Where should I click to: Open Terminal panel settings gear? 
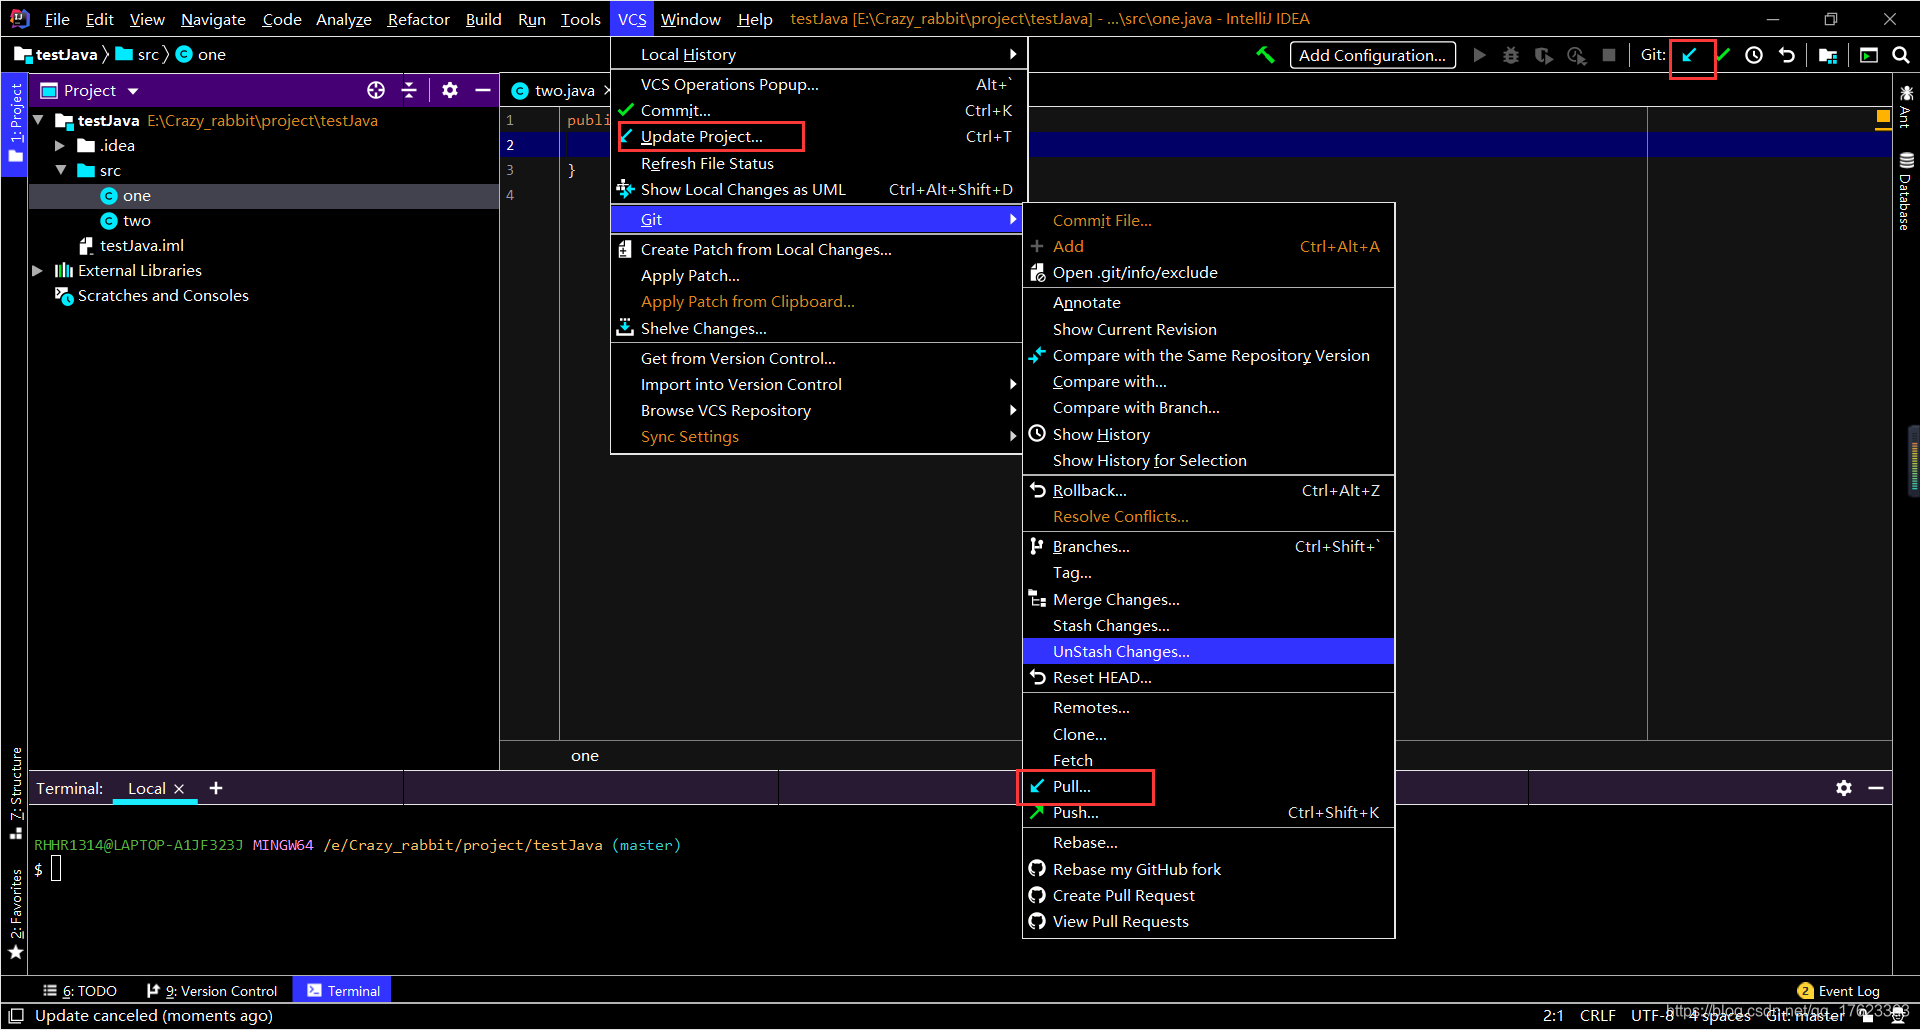pyautogui.click(x=1844, y=788)
